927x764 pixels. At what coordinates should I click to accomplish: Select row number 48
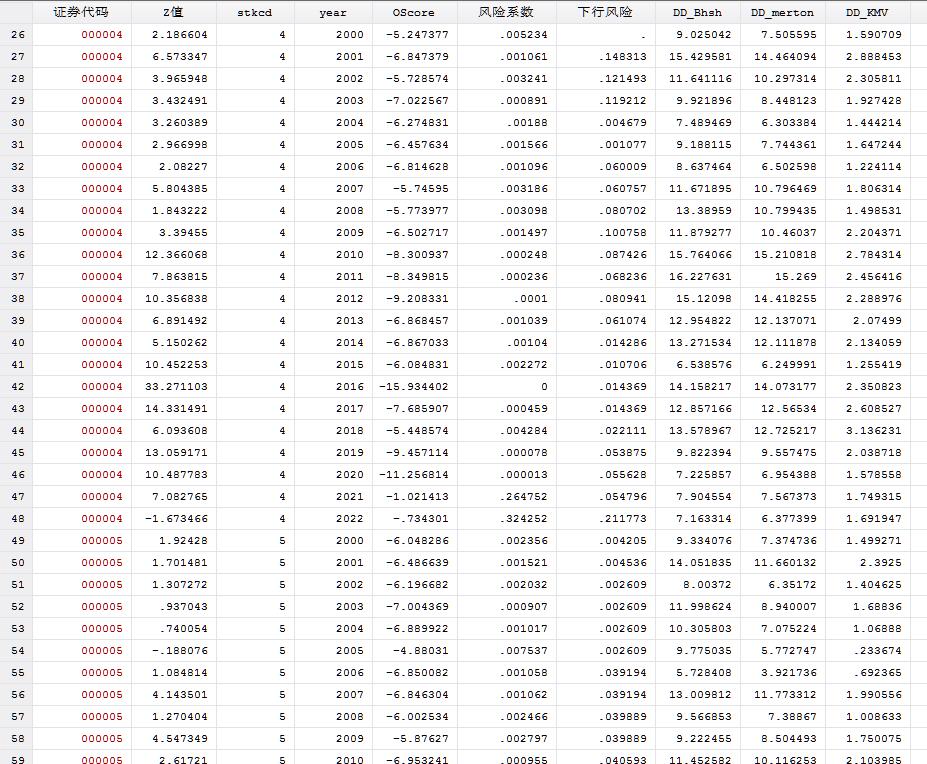pyautogui.click(x=18, y=519)
